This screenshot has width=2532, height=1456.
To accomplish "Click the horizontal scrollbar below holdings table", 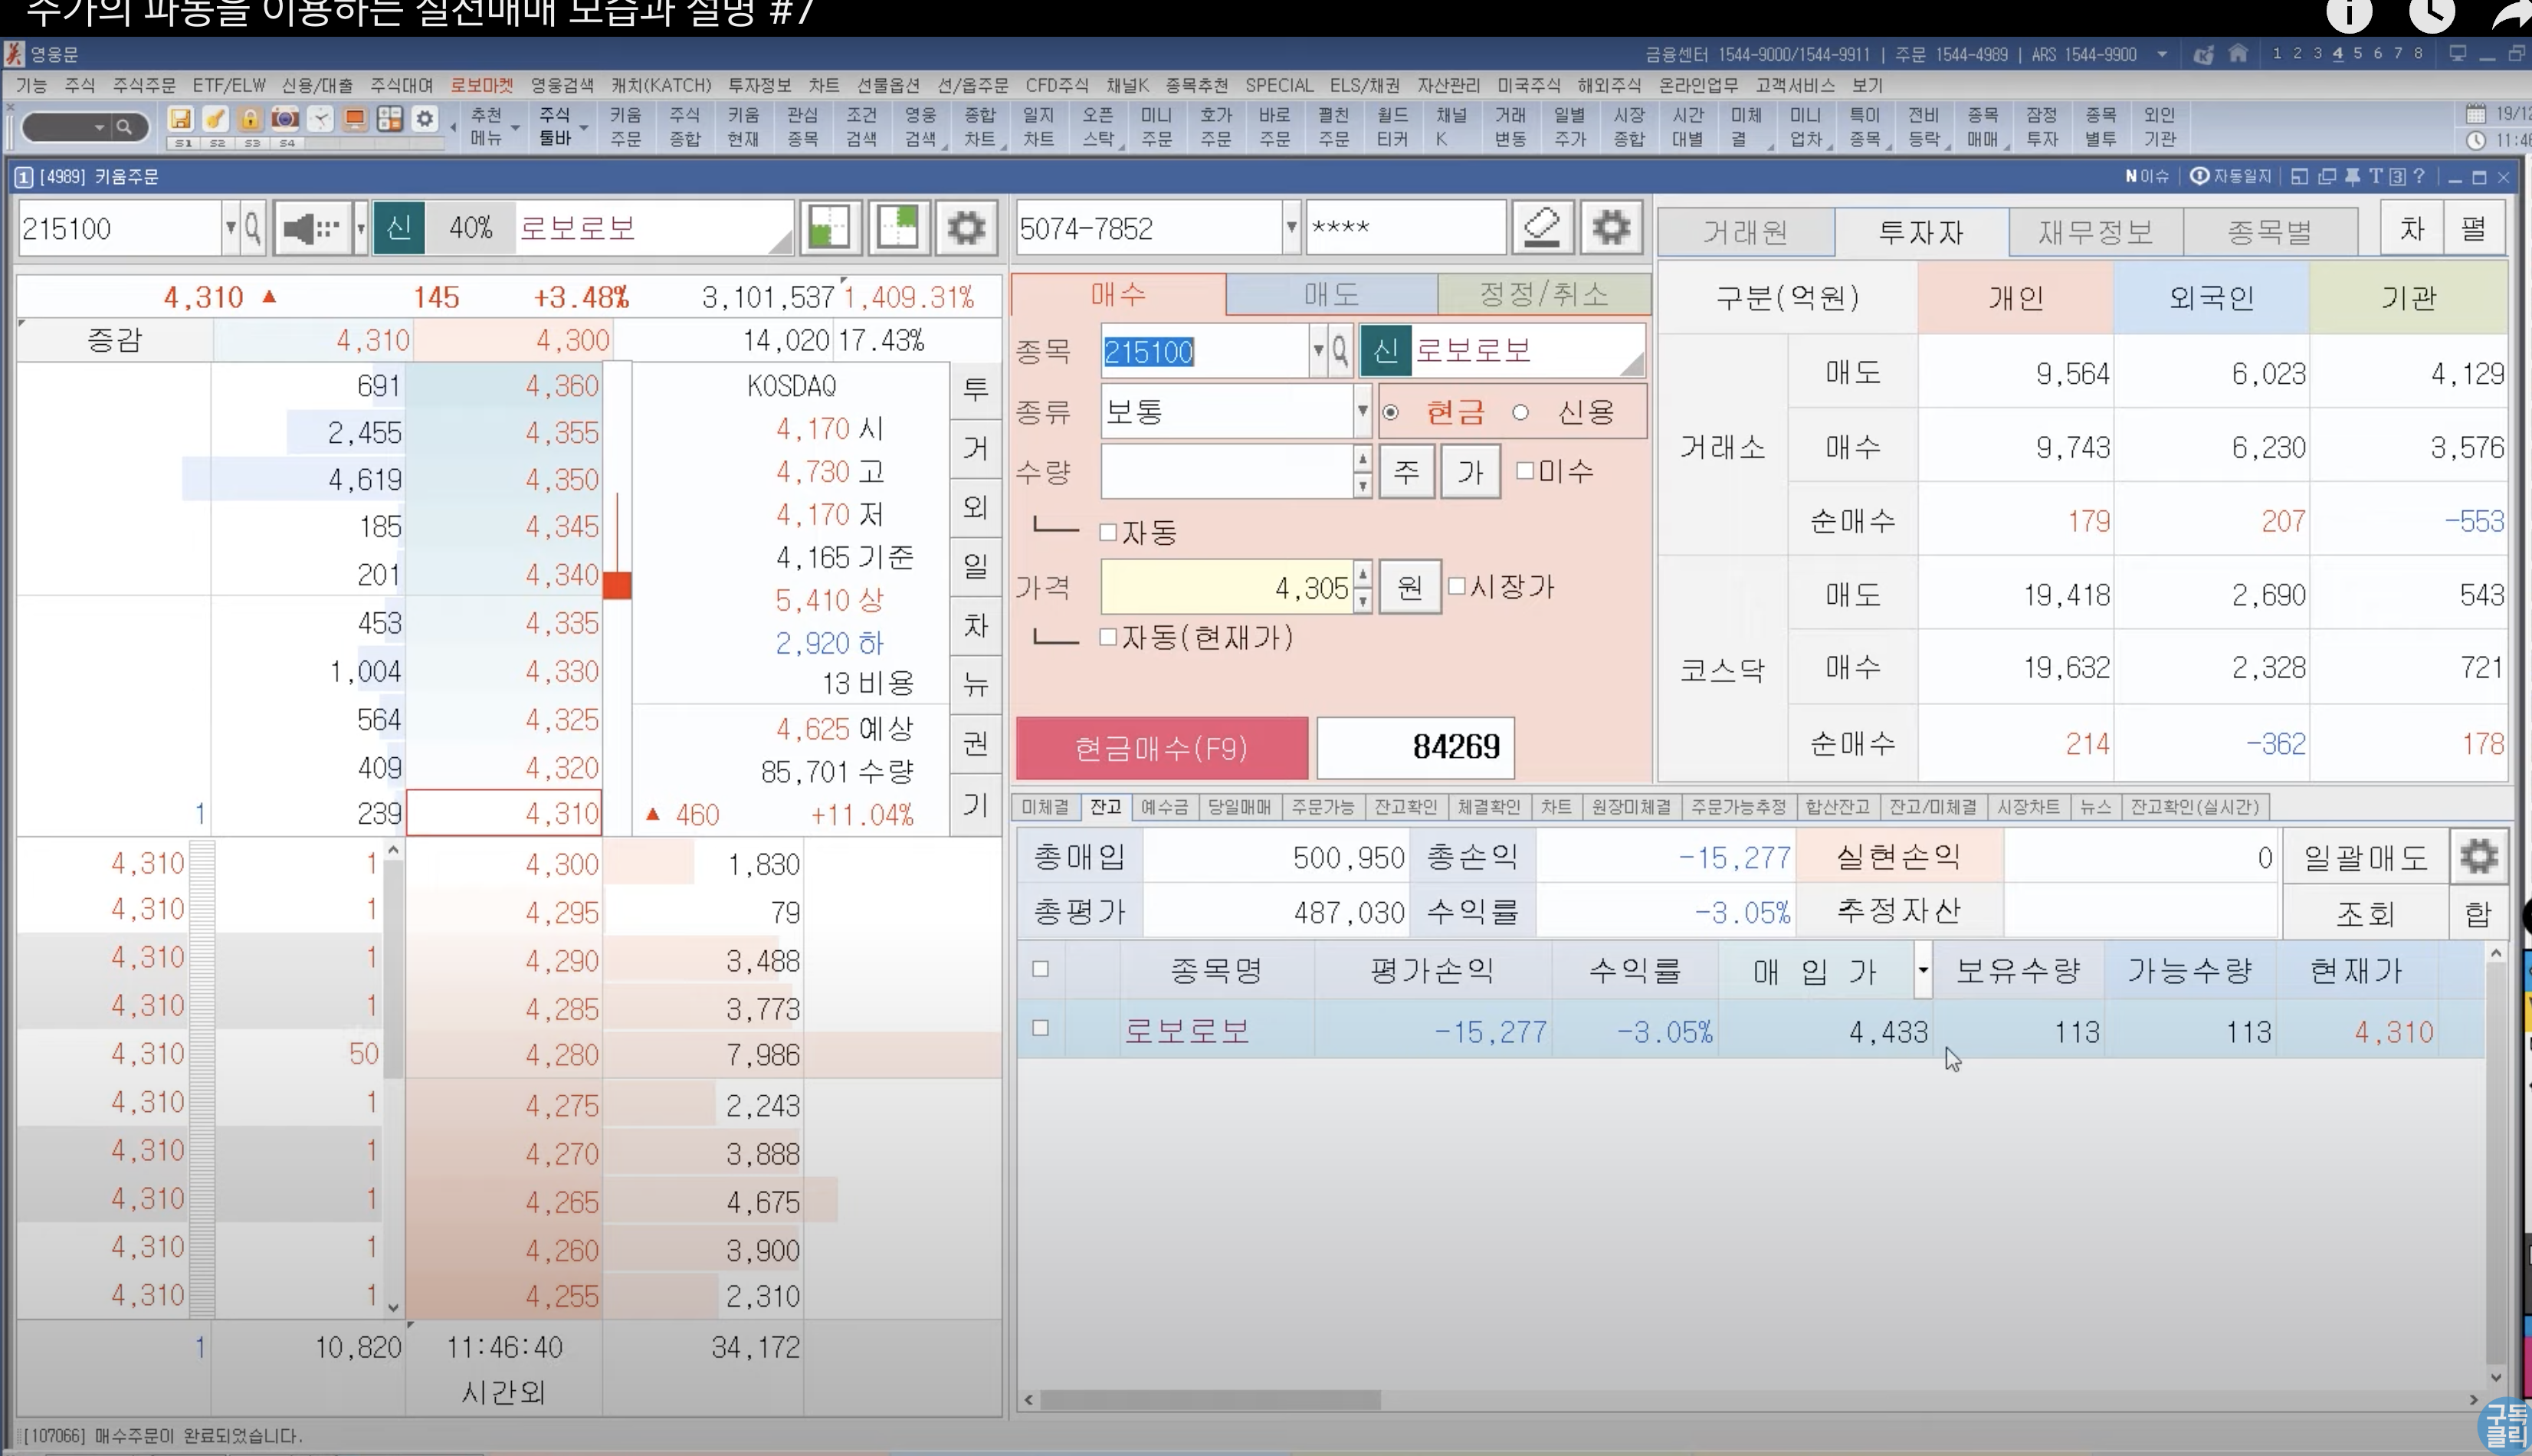I will click(x=1210, y=1400).
